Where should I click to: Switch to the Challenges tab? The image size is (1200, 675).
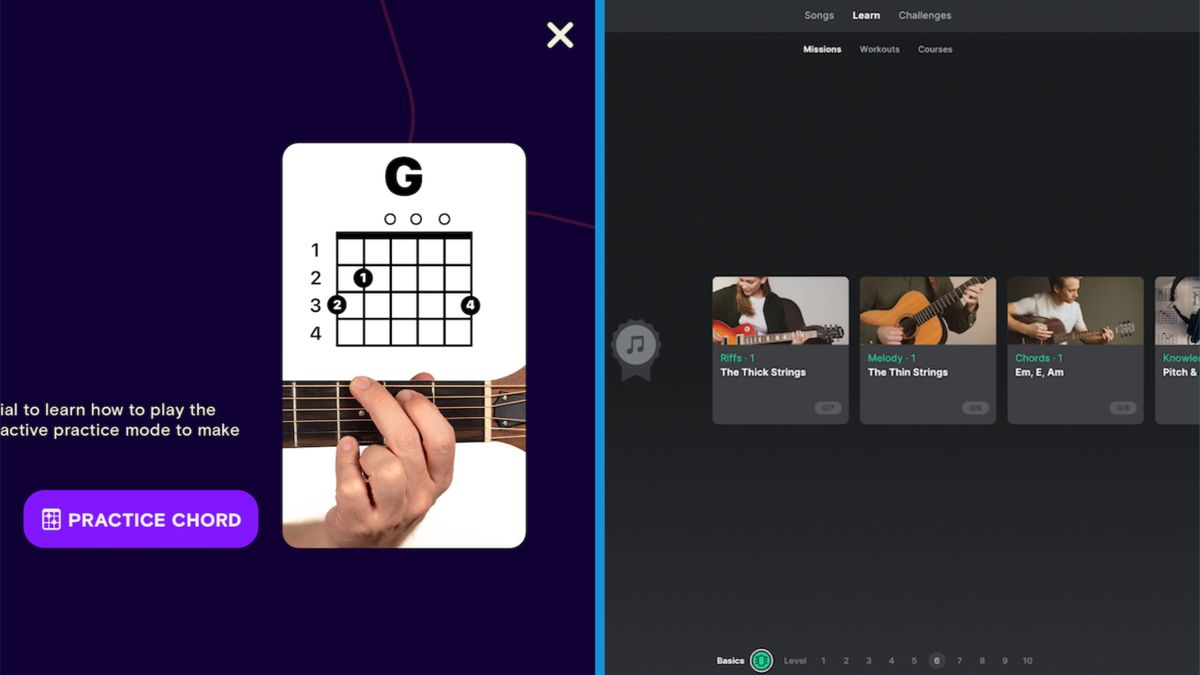pos(924,15)
